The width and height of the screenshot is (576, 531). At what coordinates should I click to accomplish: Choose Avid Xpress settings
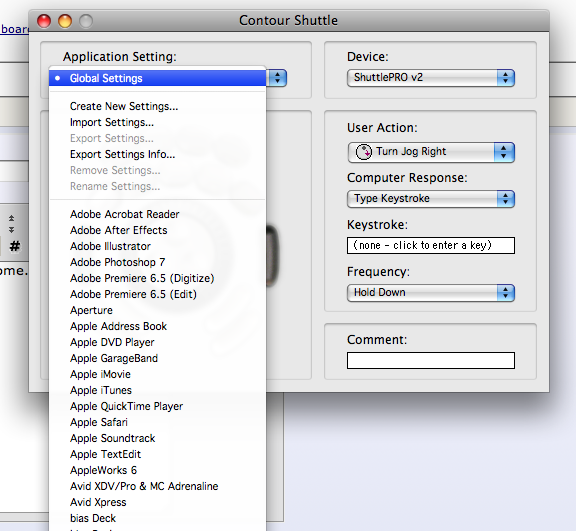pos(157,502)
